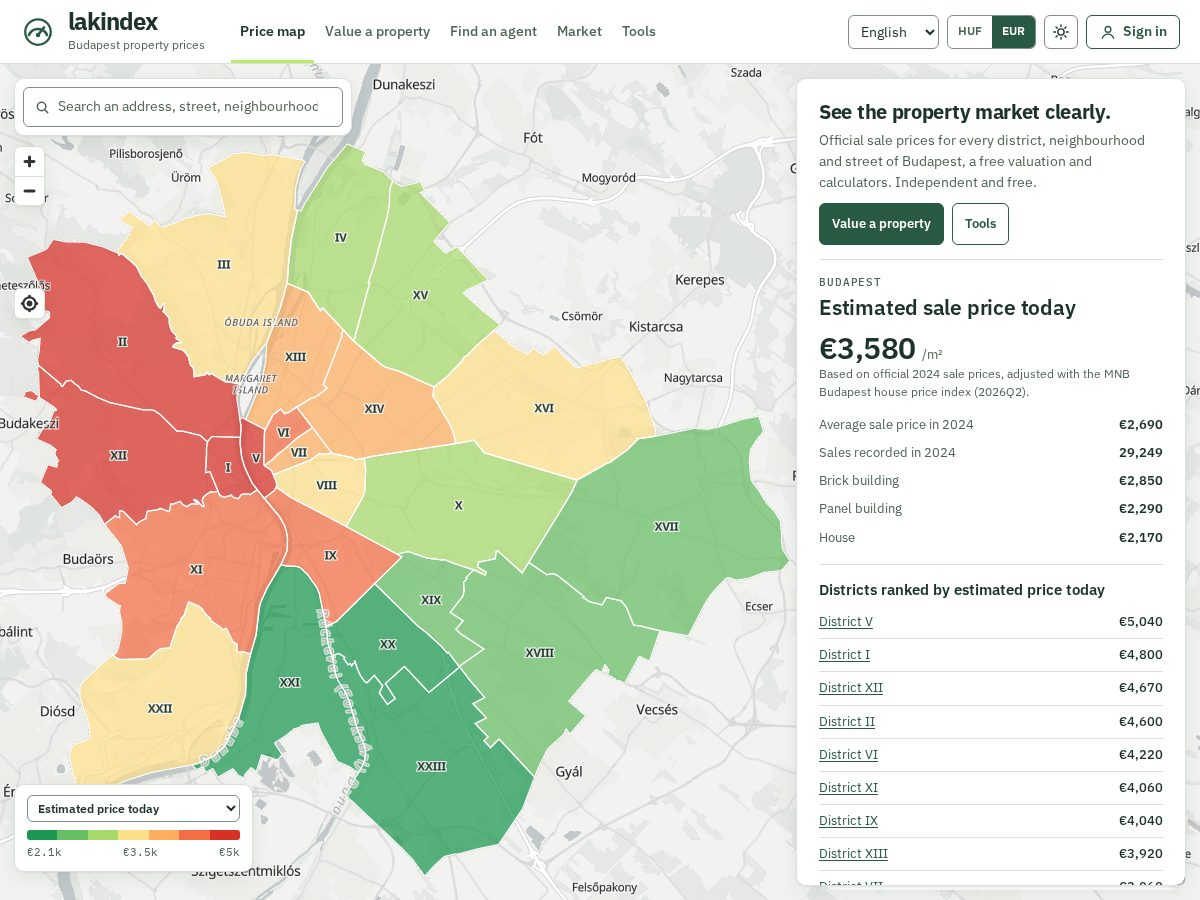Select the Market menu item
The width and height of the screenshot is (1200, 900).
[579, 32]
